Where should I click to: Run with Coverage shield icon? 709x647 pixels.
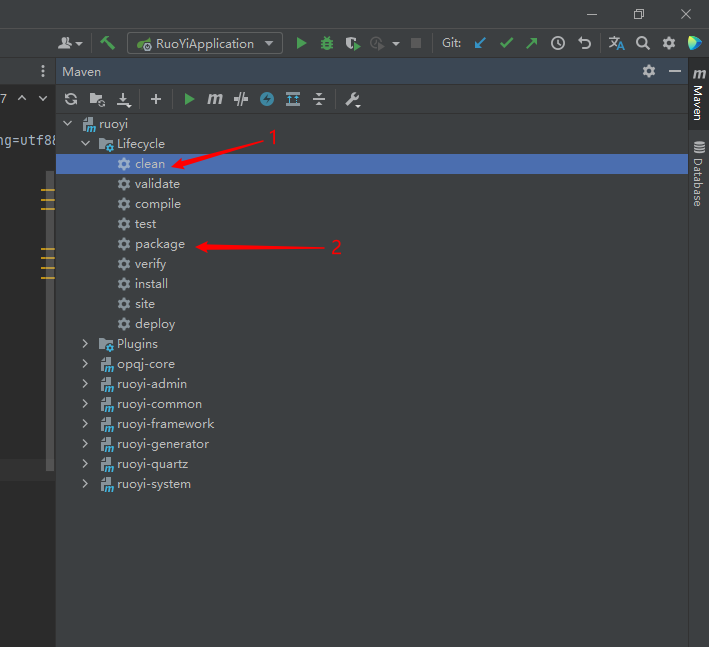click(352, 43)
